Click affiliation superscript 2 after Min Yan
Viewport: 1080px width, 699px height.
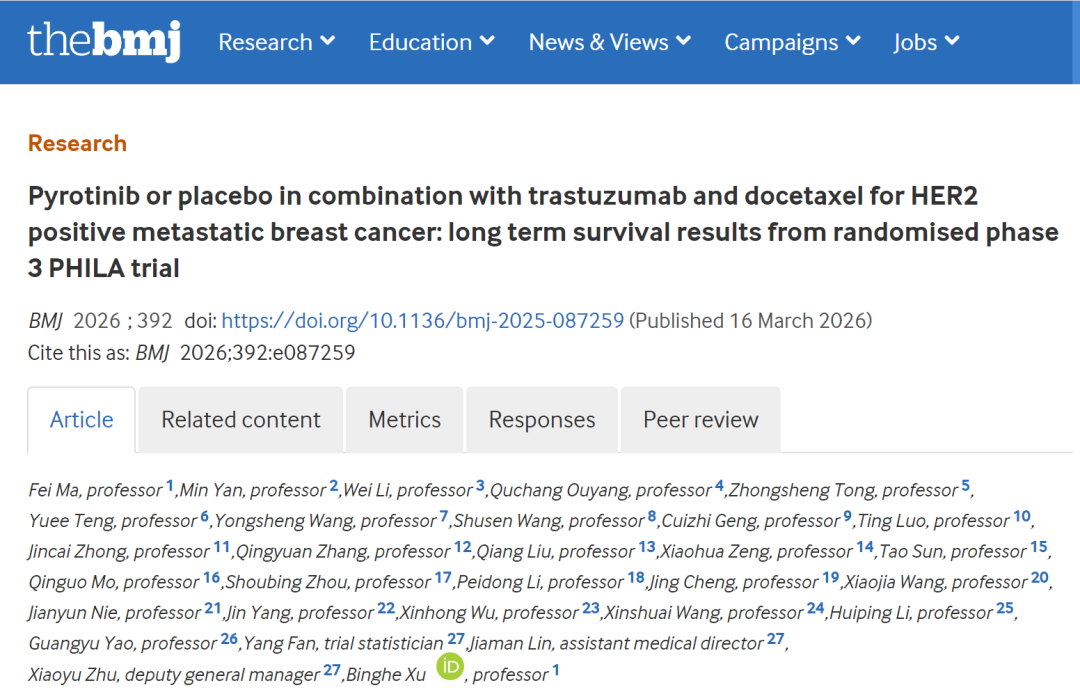tap(334, 487)
